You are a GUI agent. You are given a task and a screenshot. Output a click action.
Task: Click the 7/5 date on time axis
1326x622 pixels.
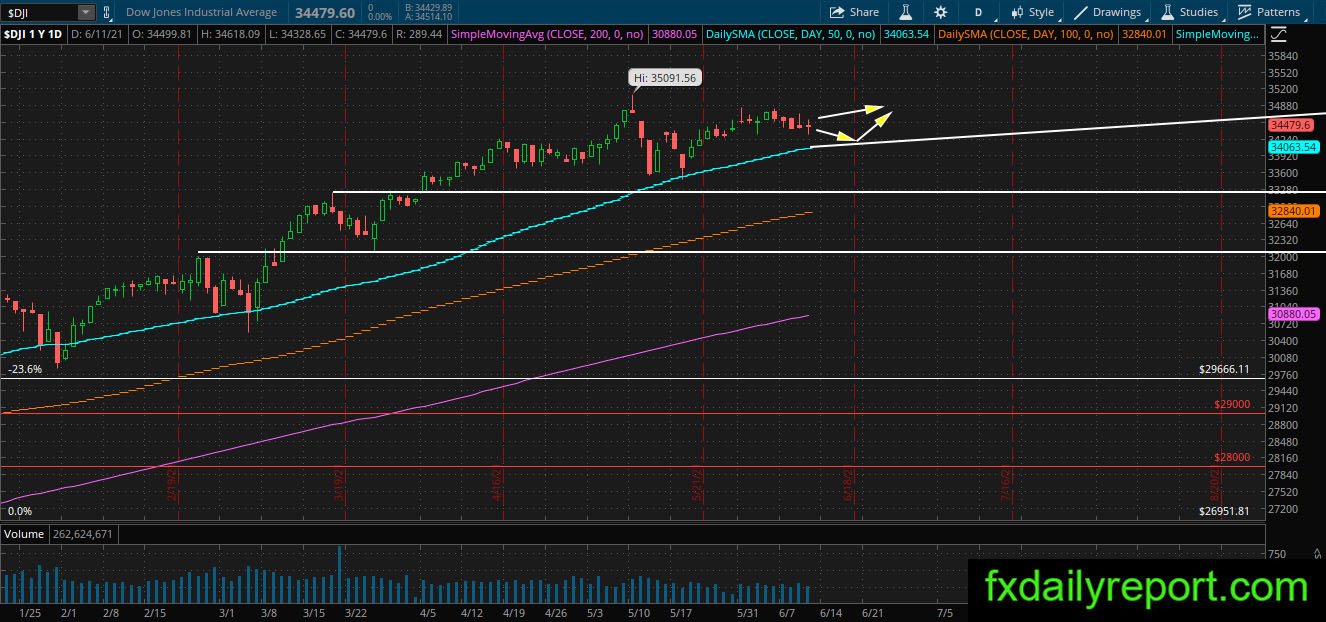(x=945, y=612)
